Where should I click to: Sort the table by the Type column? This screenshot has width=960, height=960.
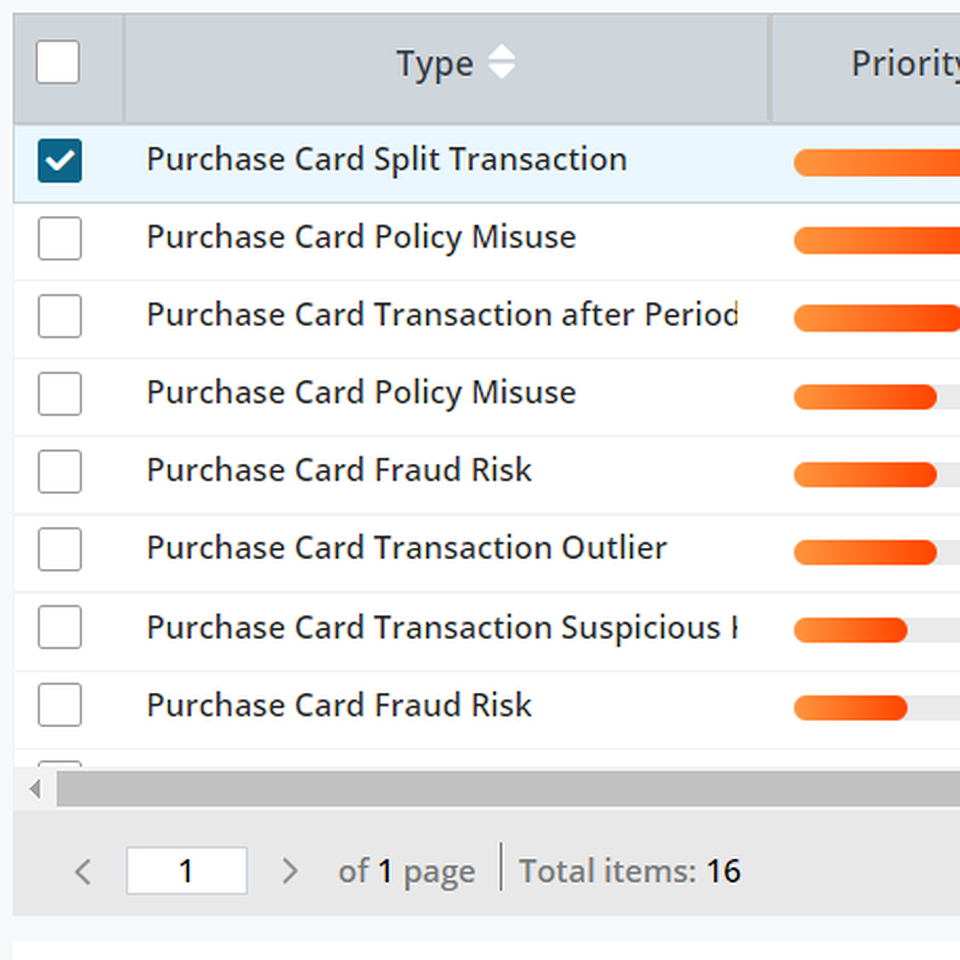[436, 63]
